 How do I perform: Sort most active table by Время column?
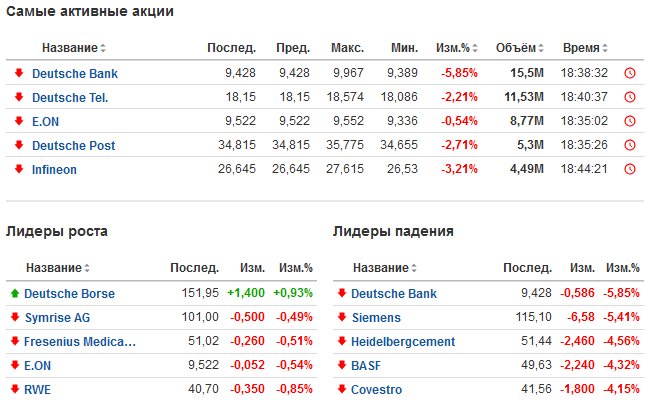click(585, 48)
